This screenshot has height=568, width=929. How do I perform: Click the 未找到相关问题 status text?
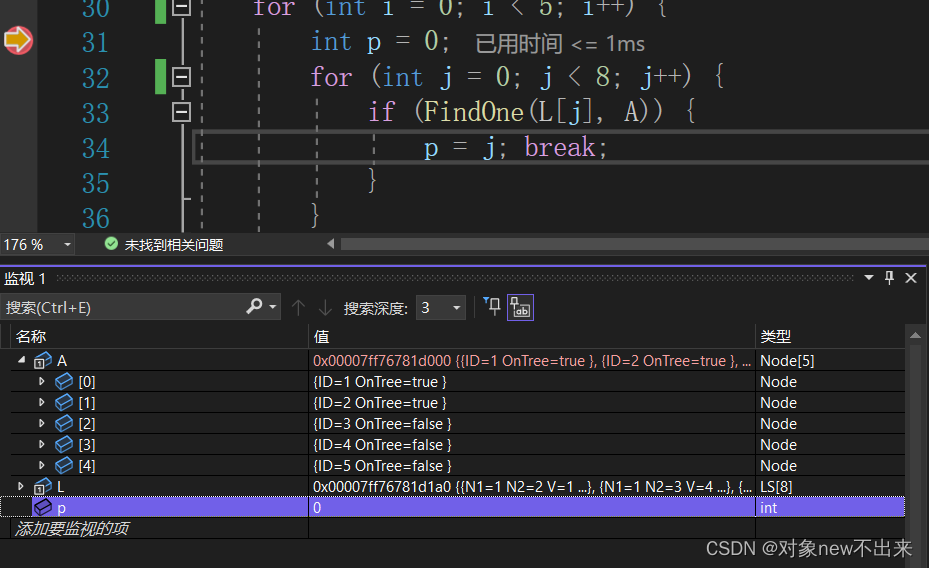pyautogui.click(x=174, y=245)
